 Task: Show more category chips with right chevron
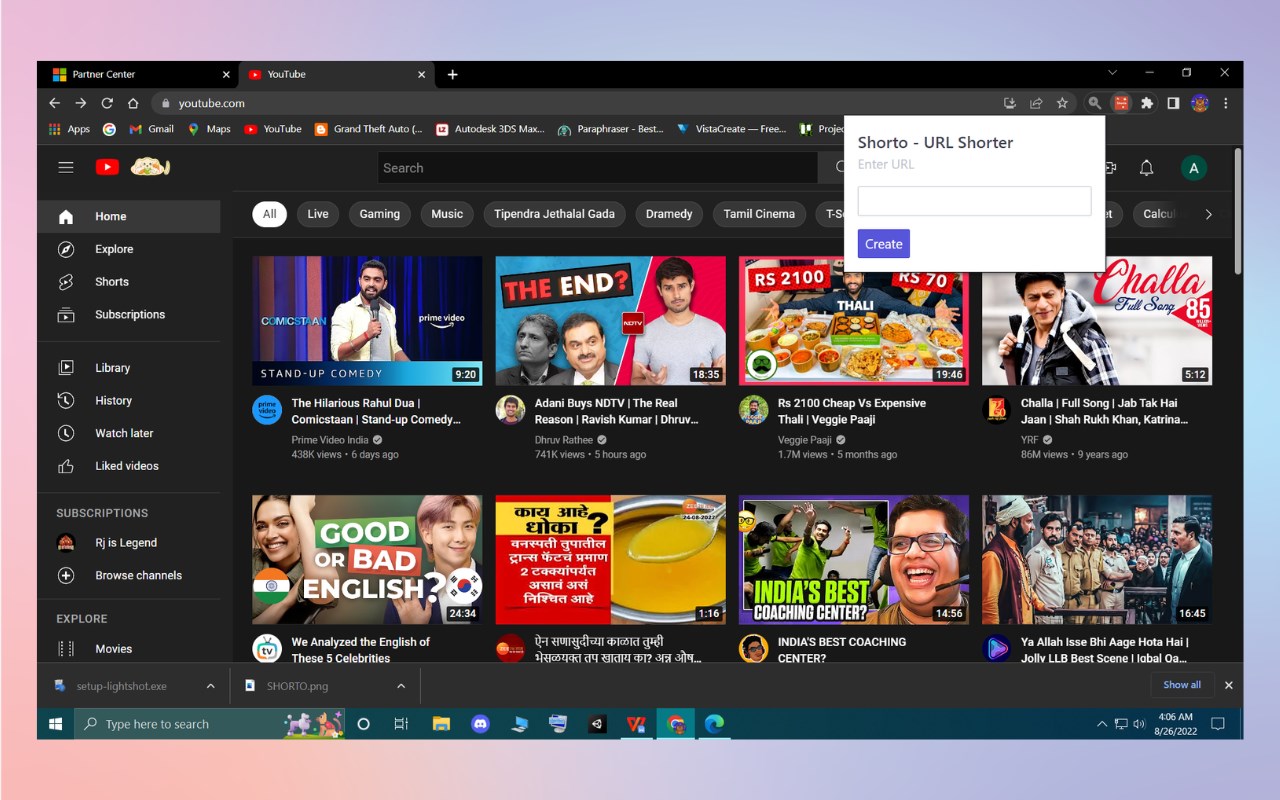(1208, 214)
